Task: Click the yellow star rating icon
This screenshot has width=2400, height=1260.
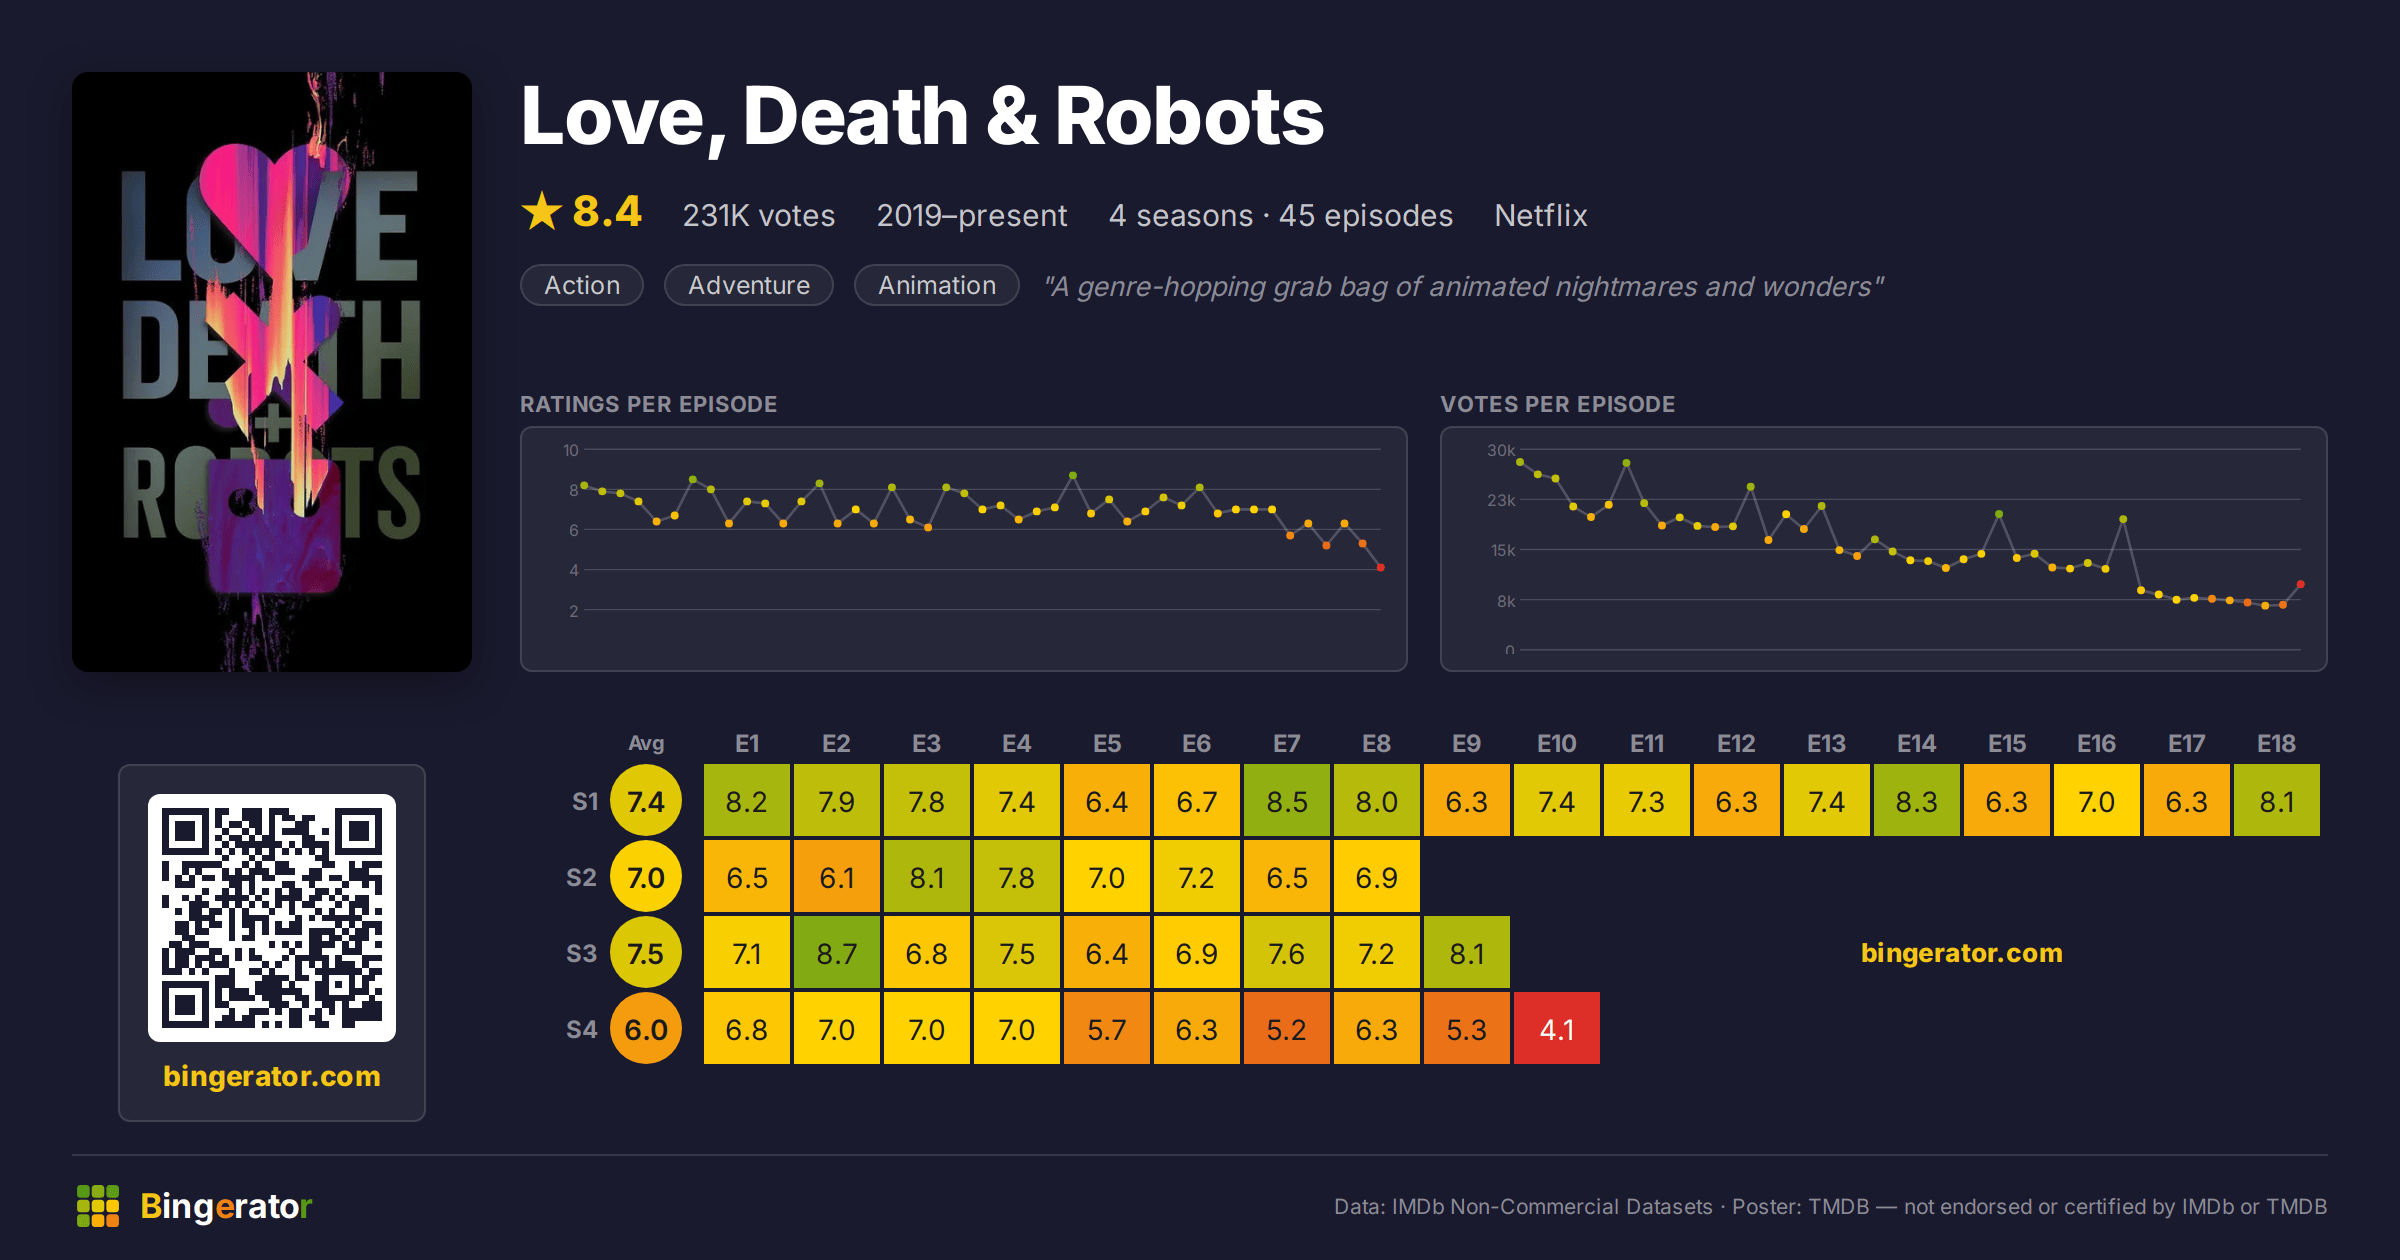Action: 542,211
